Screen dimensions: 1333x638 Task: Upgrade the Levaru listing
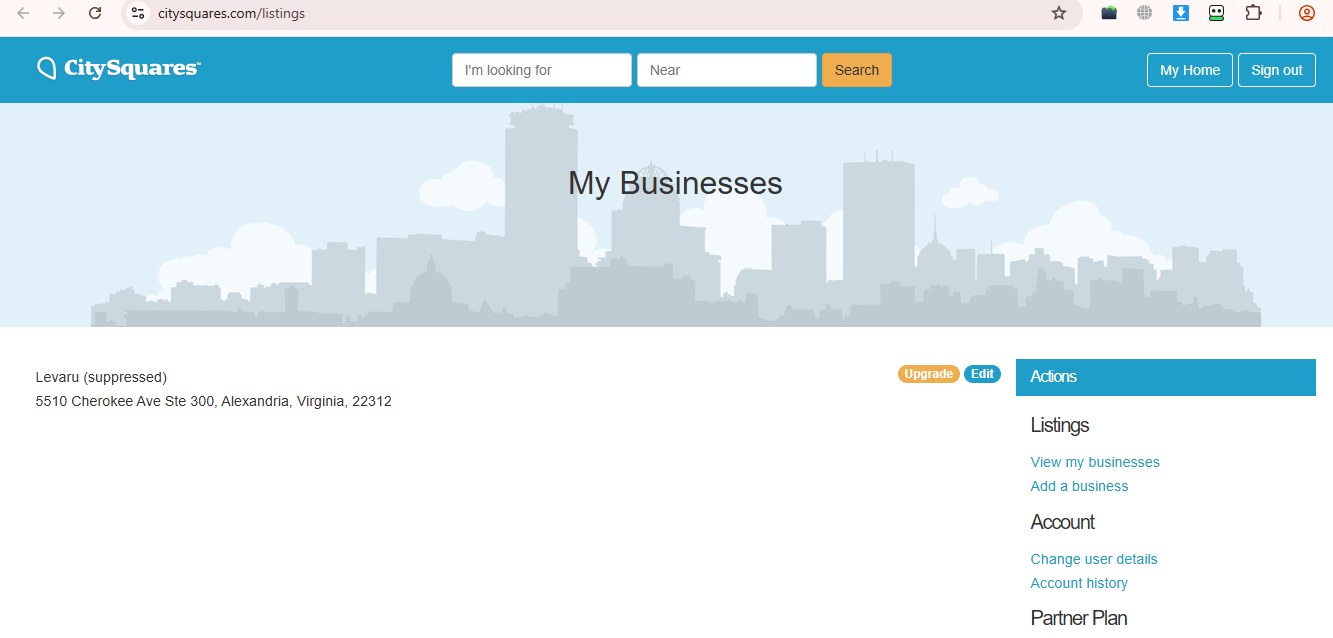[929, 374]
